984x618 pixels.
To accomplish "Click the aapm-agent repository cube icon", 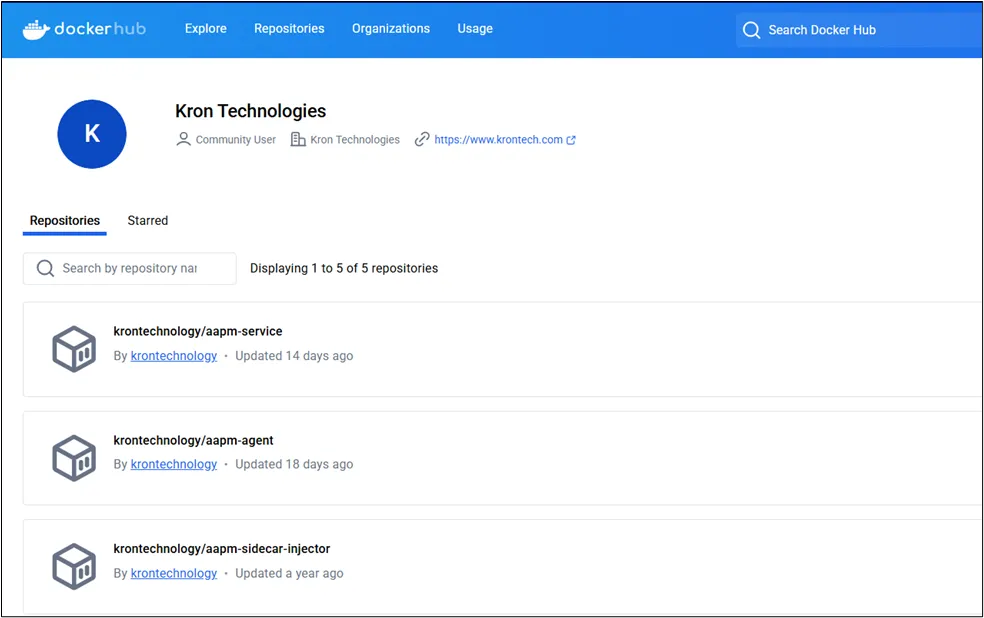I will tap(74, 458).
